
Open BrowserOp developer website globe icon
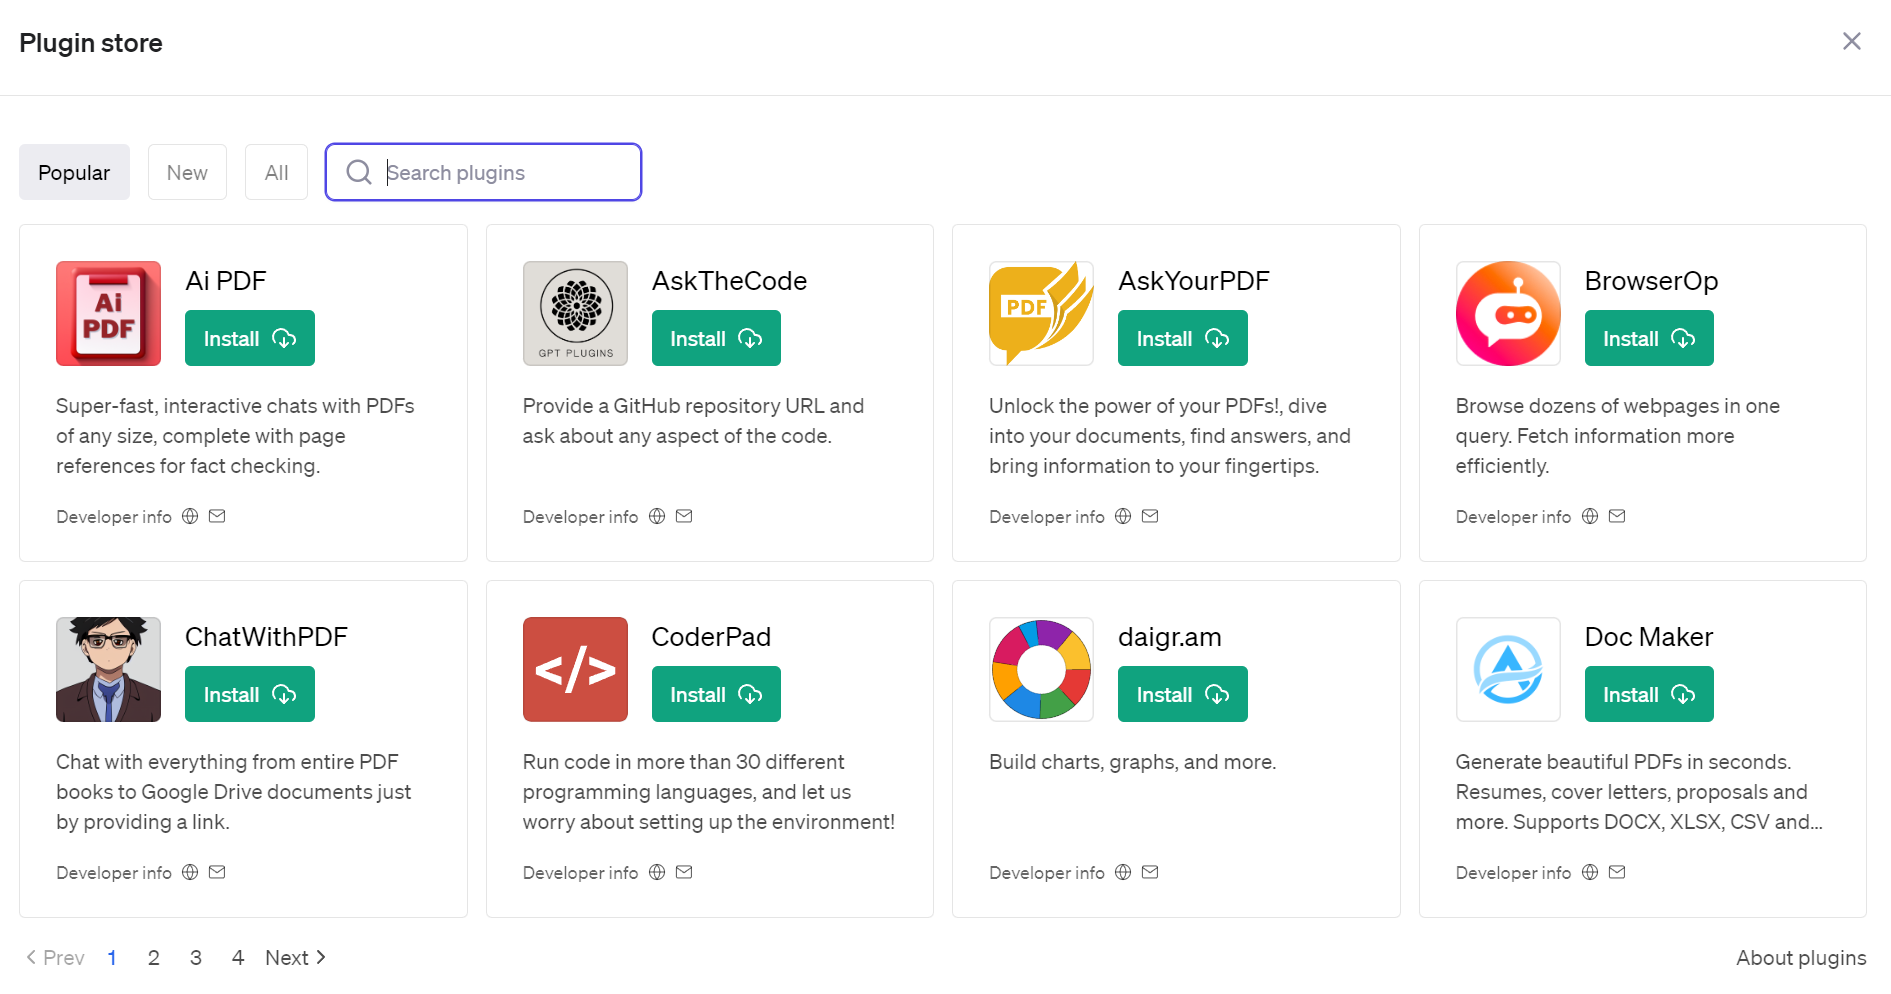click(1590, 516)
